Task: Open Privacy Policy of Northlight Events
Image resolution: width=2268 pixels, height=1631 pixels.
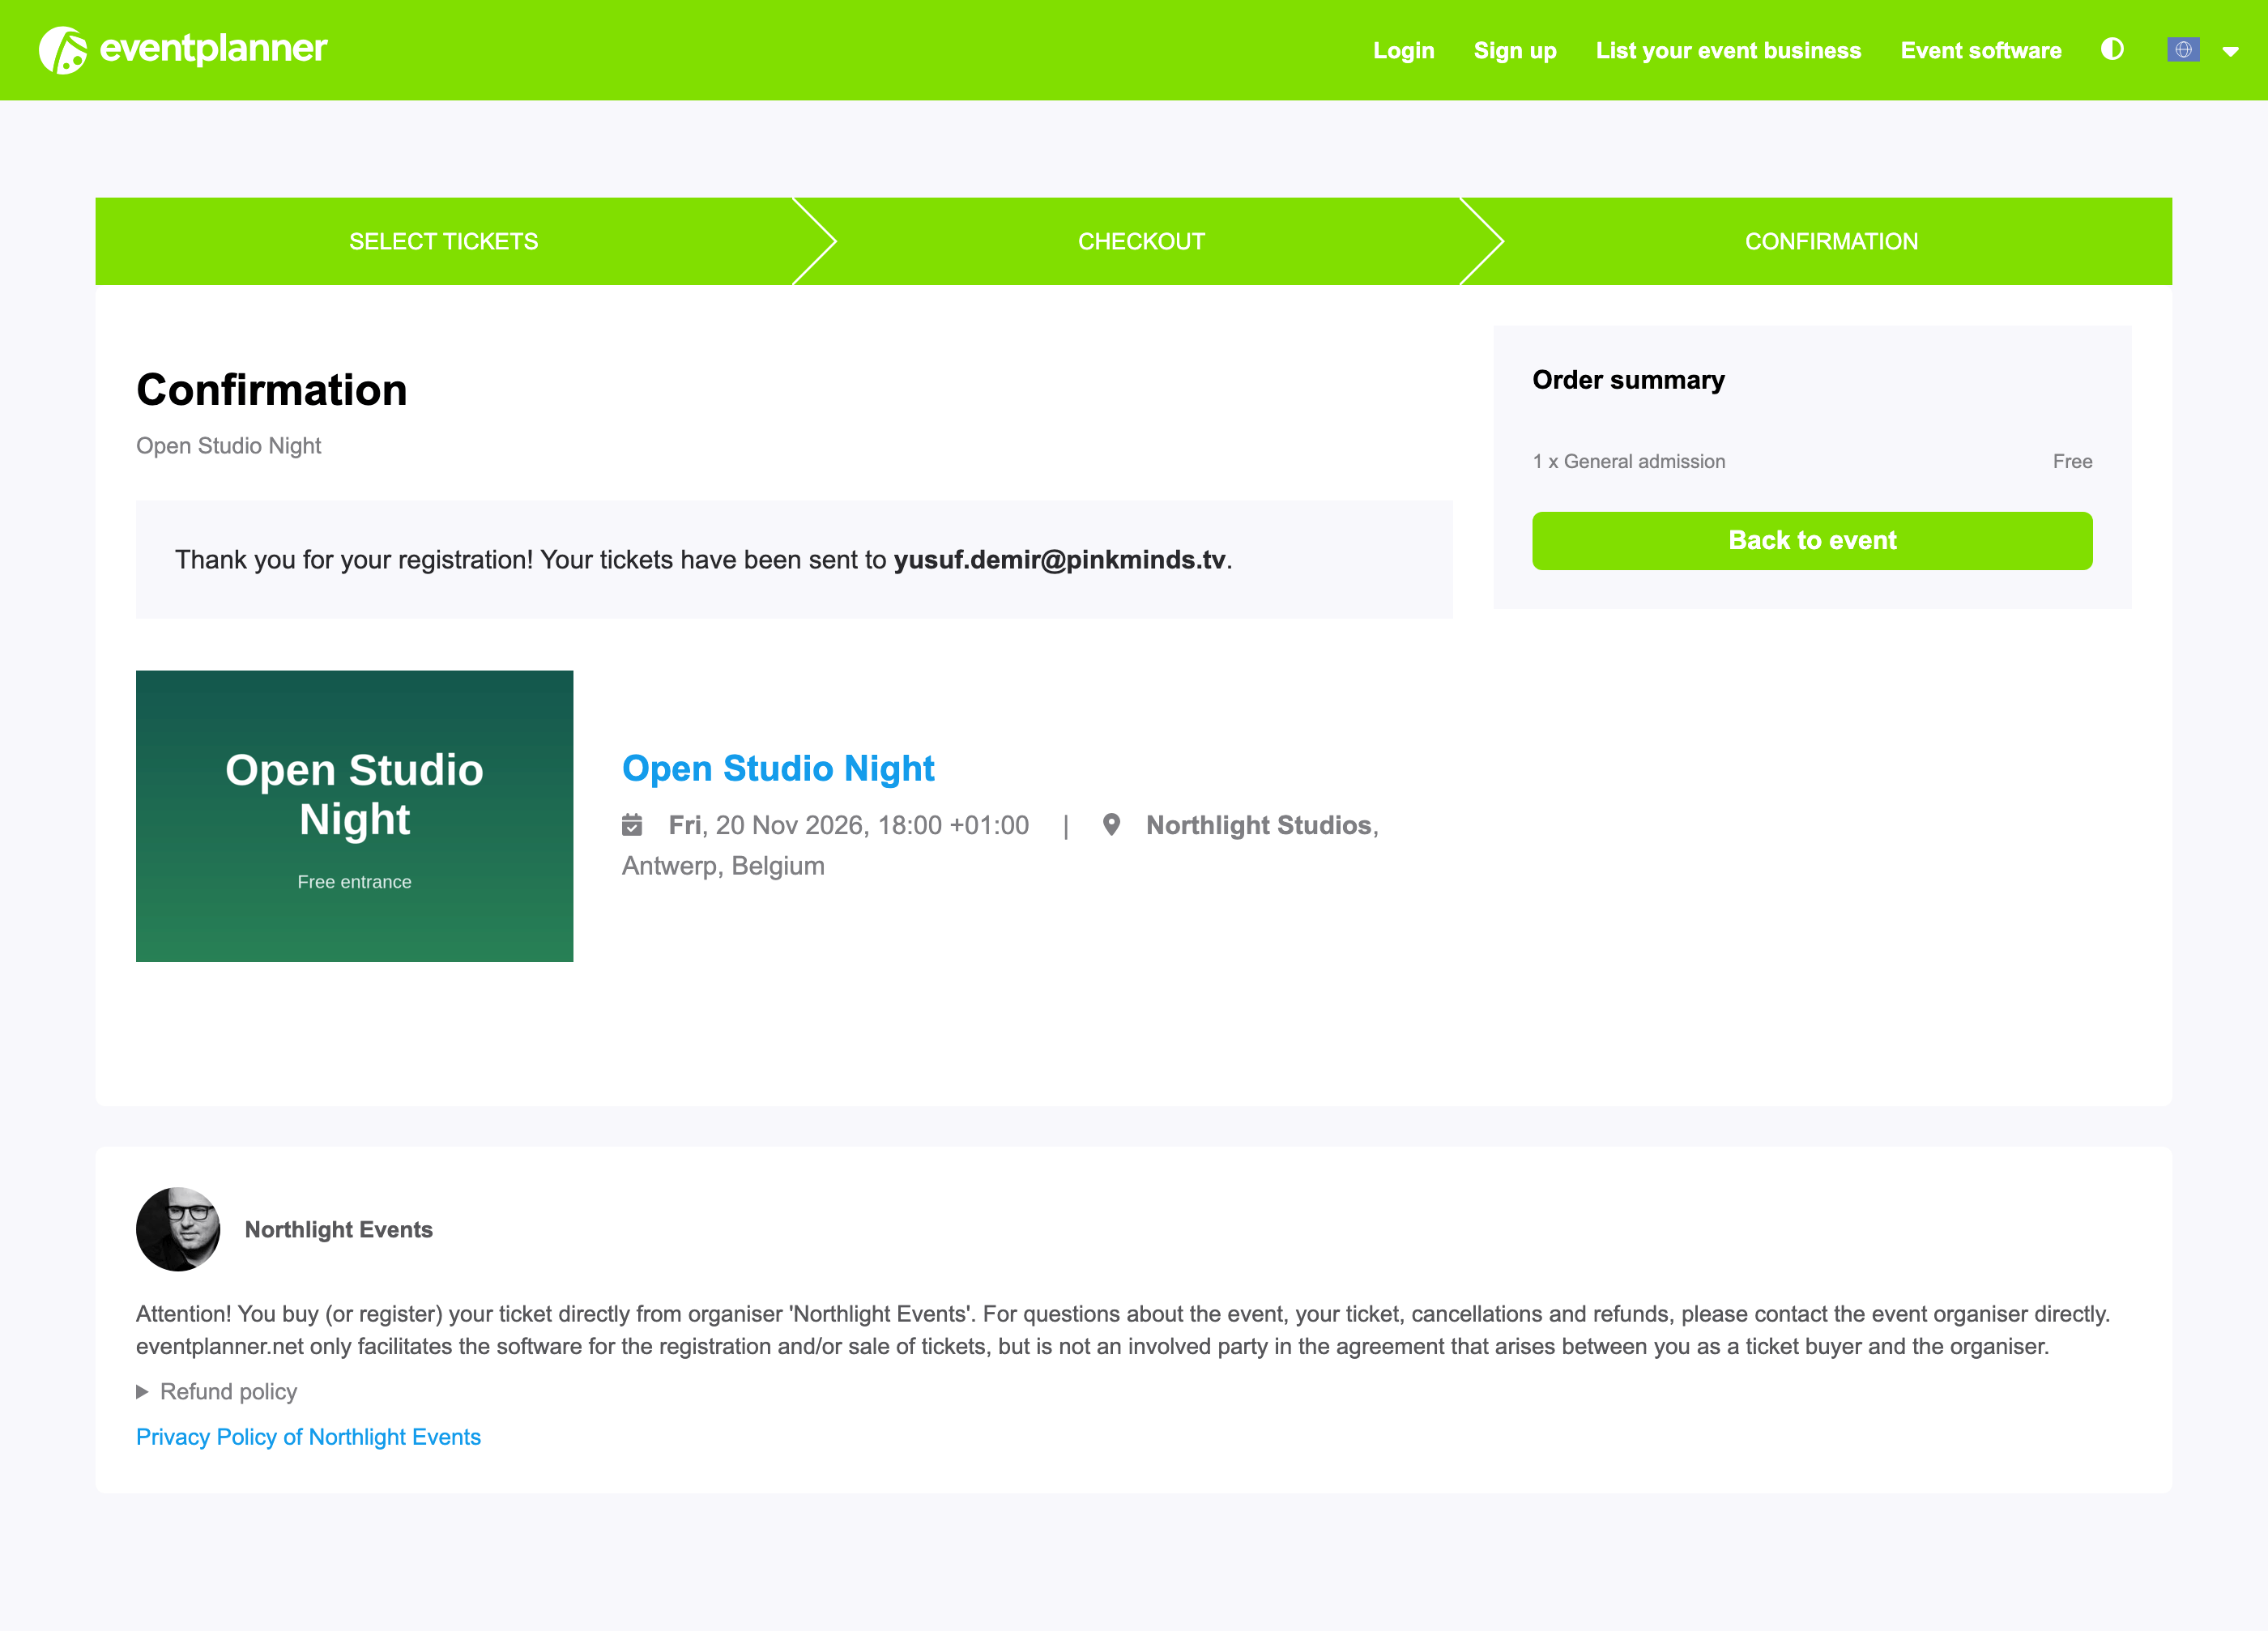Action: click(308, 1437)
